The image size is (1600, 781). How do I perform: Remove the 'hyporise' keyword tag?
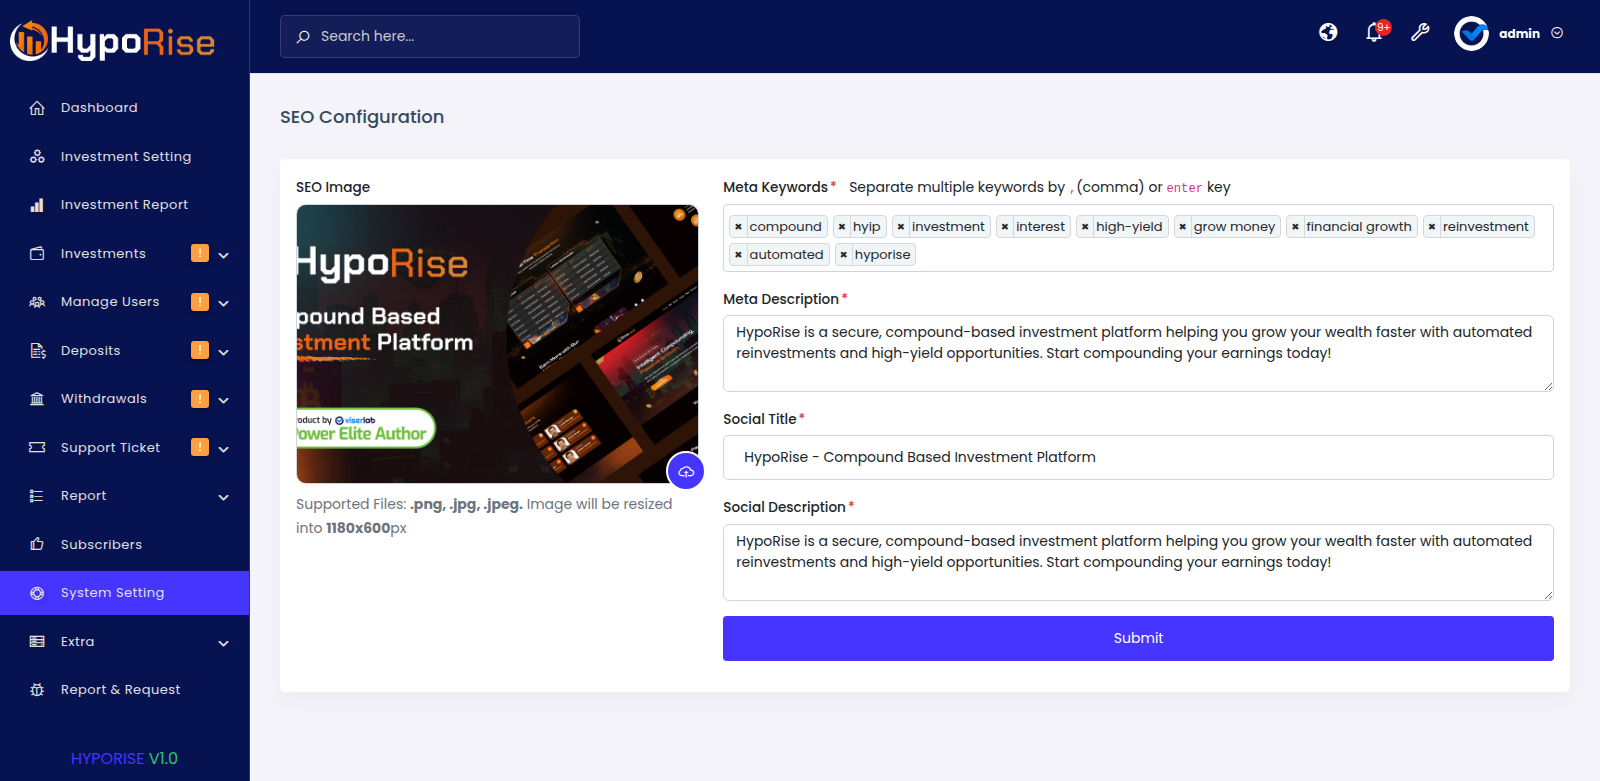click(844, 255)
